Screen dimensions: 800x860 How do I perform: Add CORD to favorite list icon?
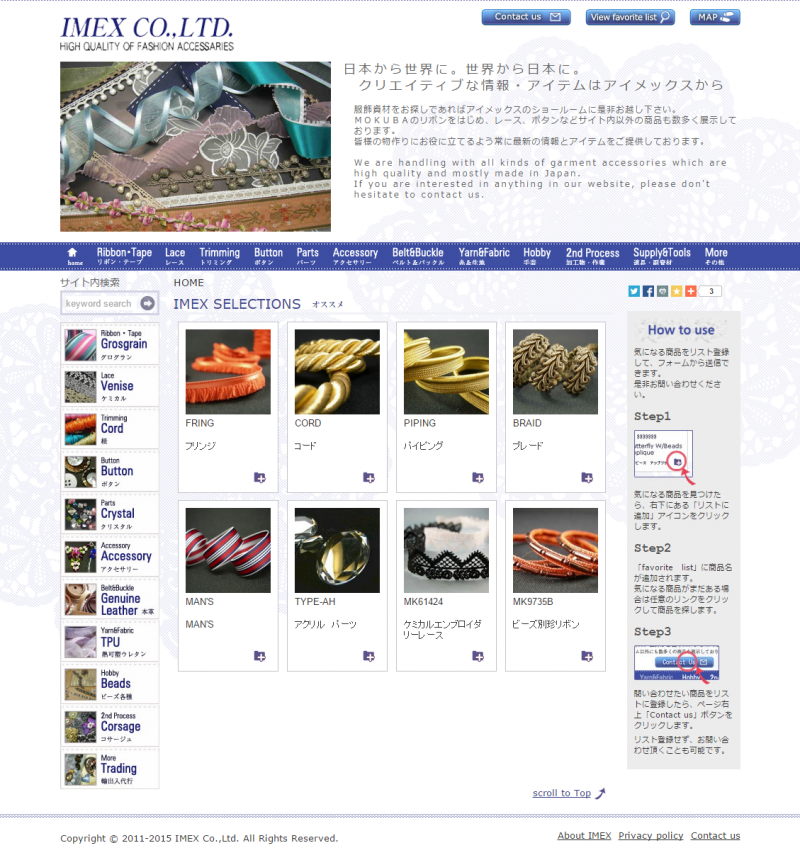[x=369, y=477]
